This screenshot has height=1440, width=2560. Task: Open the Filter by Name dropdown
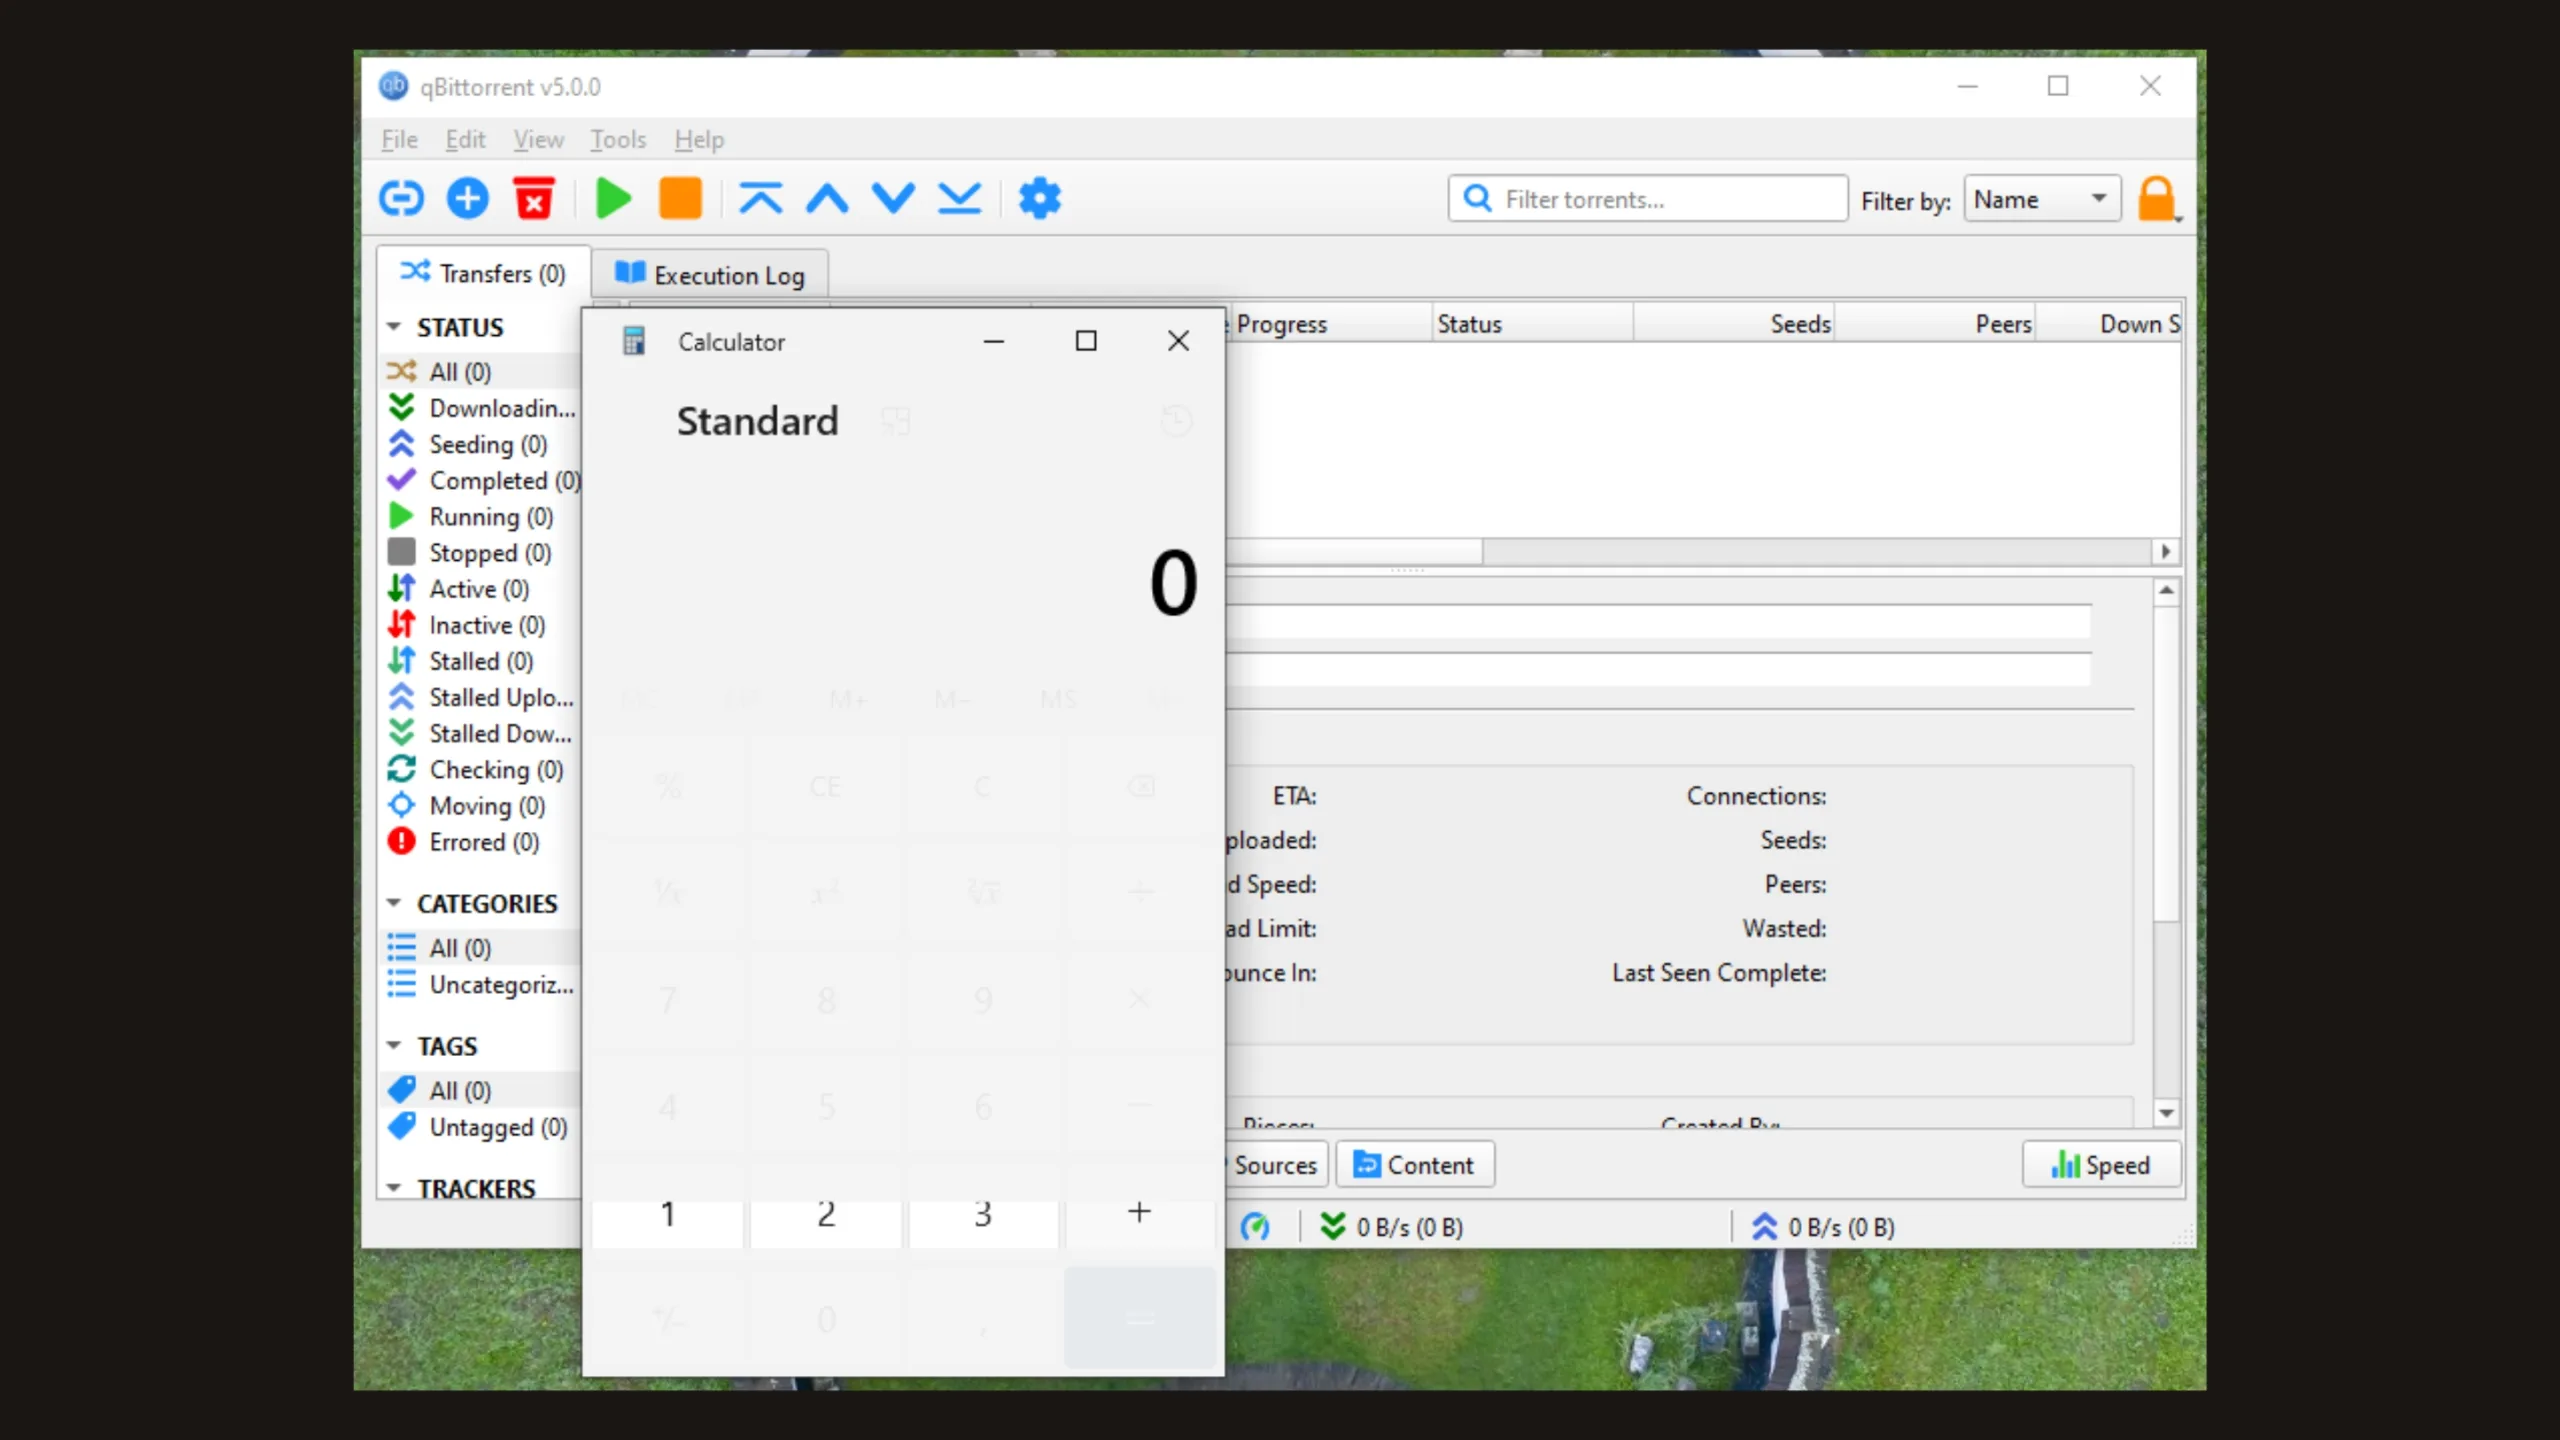(x=2041, y=199)
